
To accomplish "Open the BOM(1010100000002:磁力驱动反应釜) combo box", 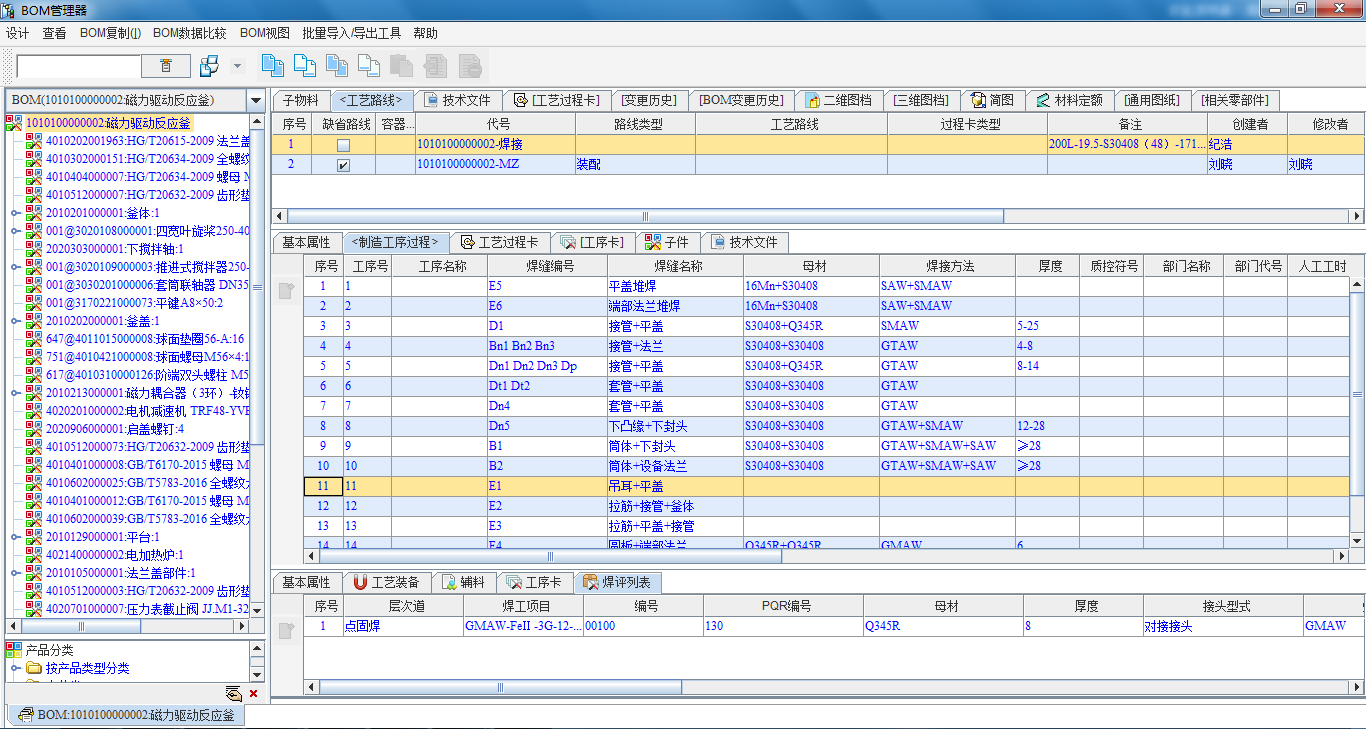I will 256,101.
